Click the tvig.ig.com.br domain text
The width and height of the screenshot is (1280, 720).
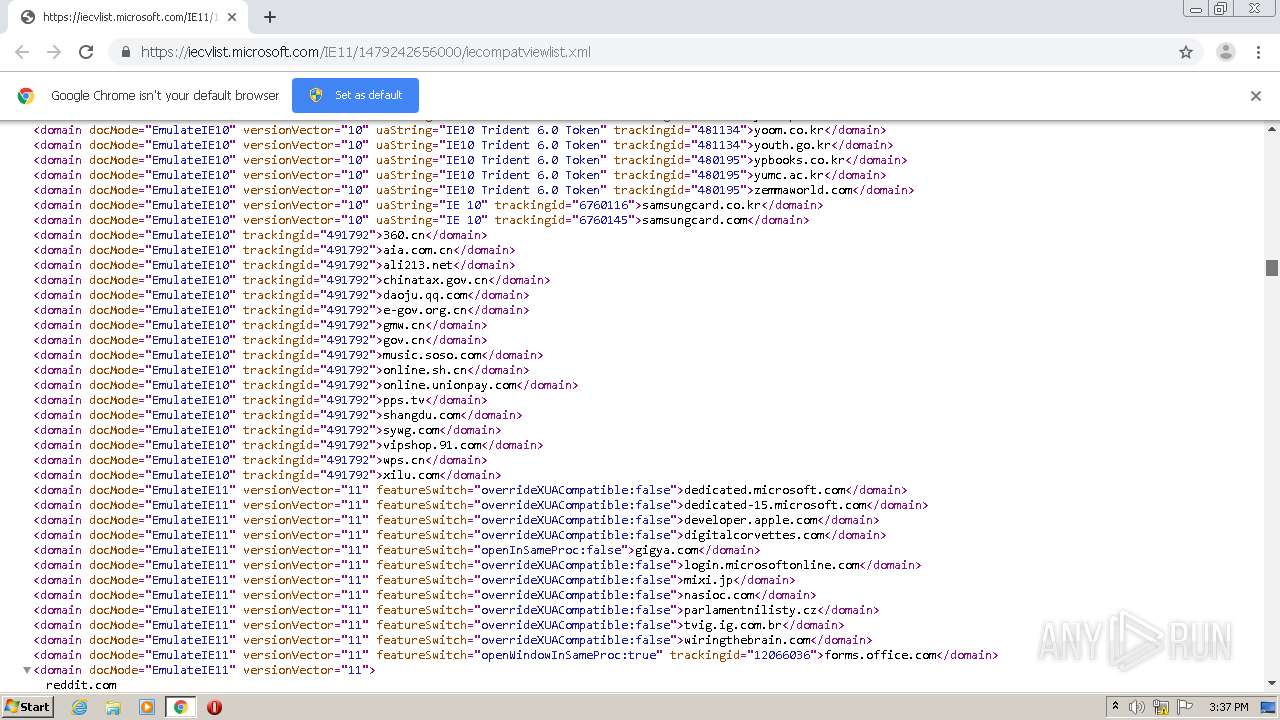pos(734,625)
